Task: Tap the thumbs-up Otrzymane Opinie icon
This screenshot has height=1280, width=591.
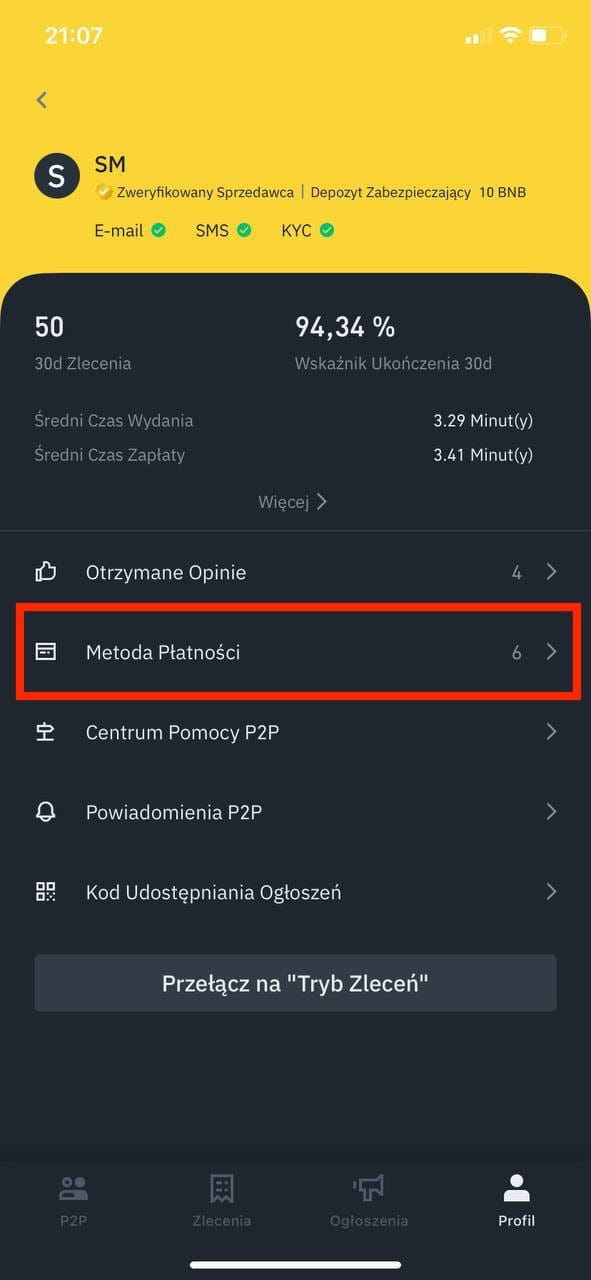Action: click(46, 572)
